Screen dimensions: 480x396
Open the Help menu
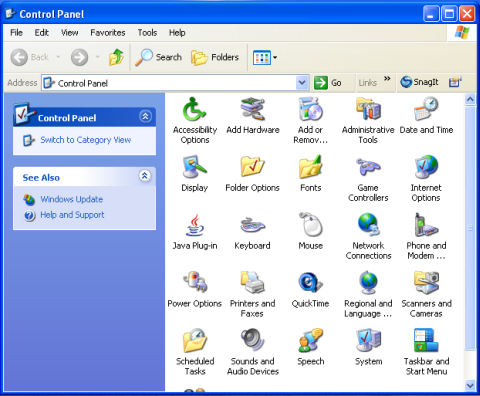pyautogui.click(x=177, y=33)
